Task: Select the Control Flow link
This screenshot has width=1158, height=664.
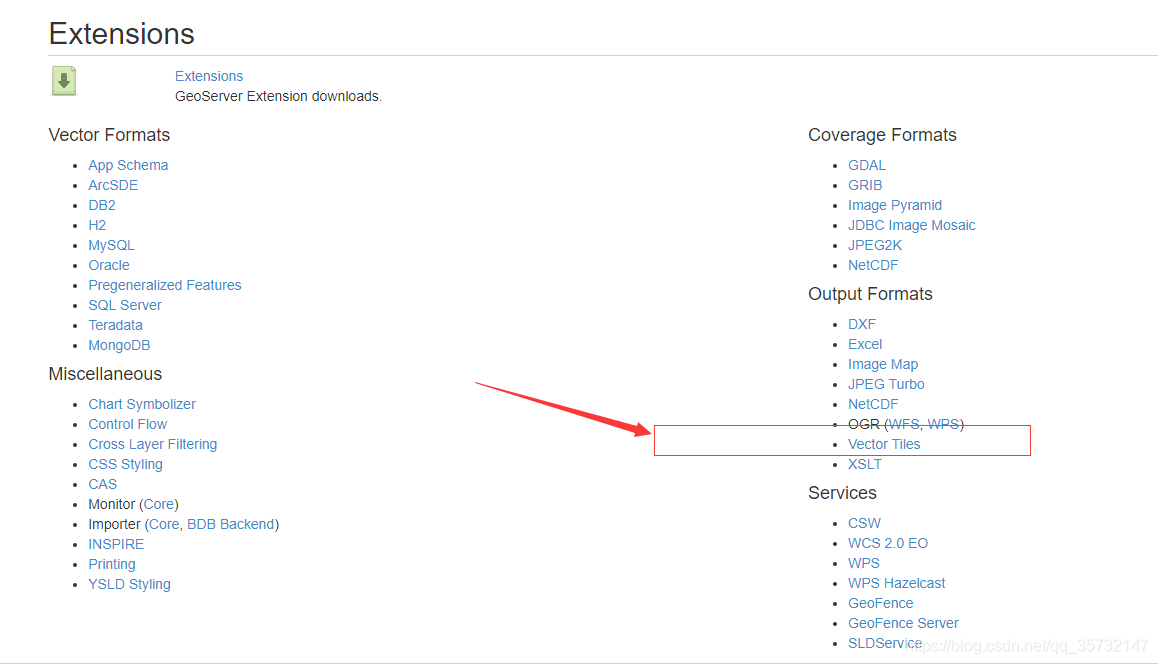Action: pyautogui.click(x=128, y=424)
